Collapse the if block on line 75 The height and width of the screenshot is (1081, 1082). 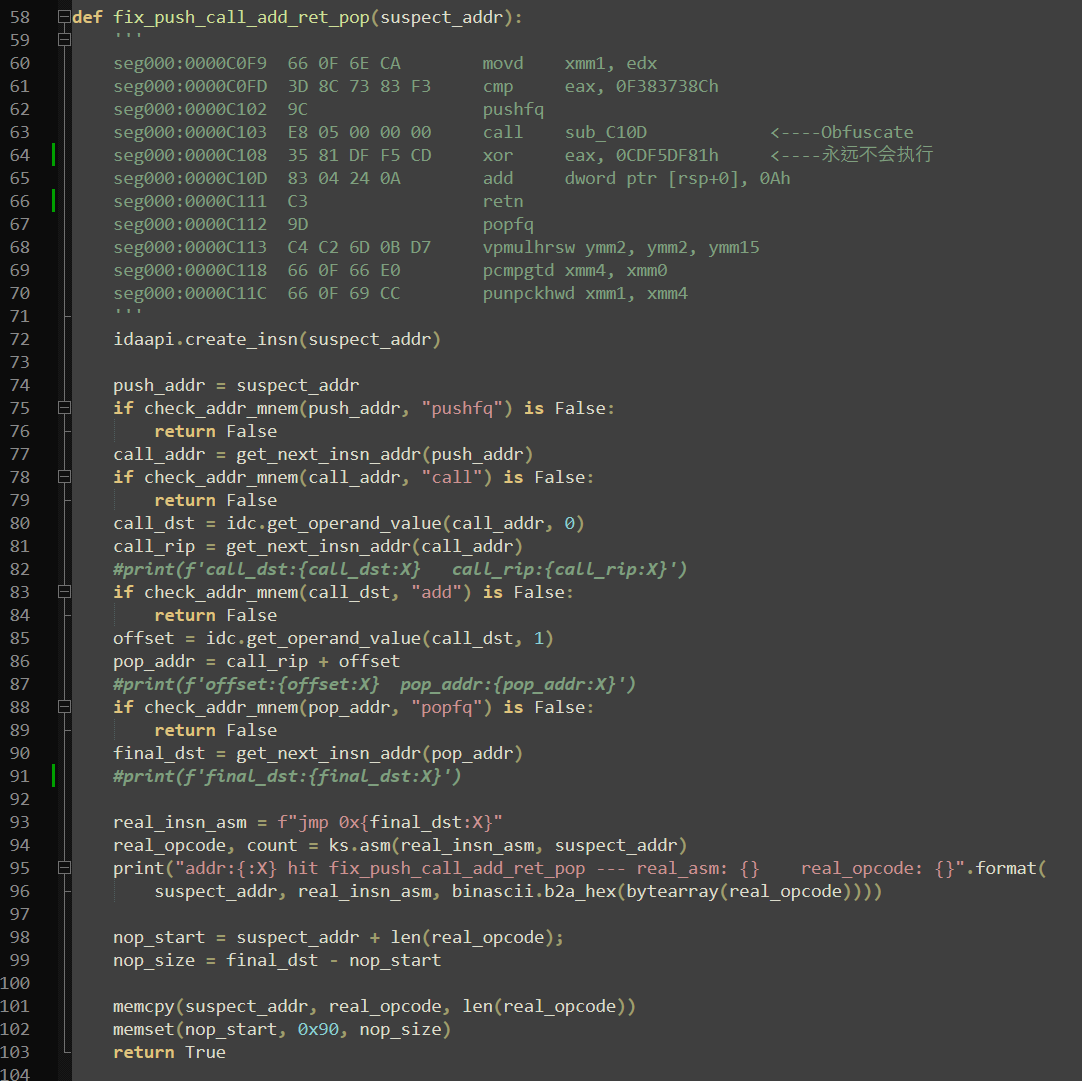coord(64,408)
